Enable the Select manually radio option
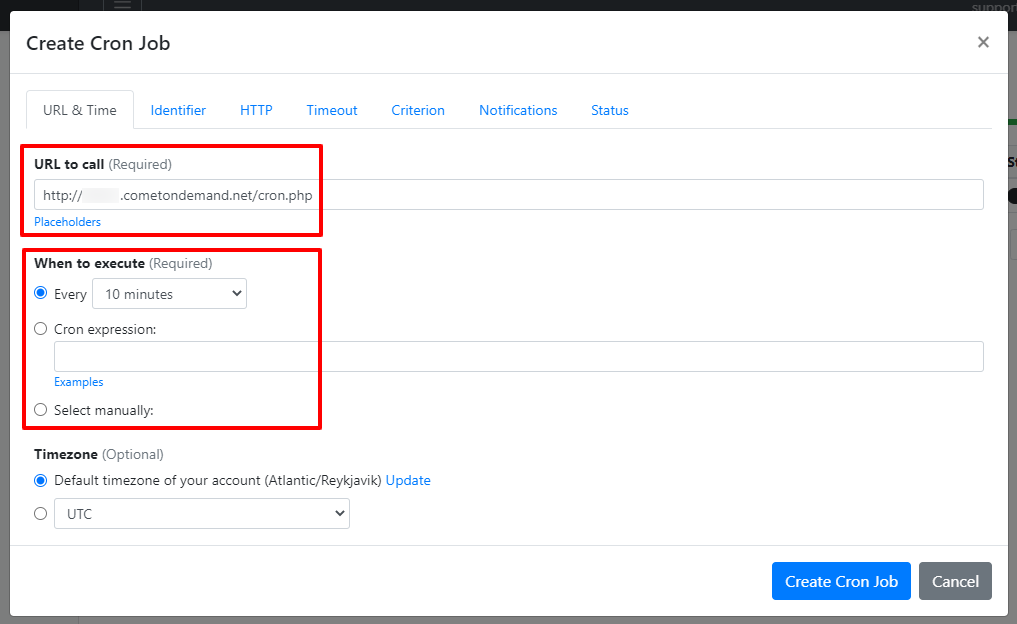 pyautogui.click(x=41, y=409)
